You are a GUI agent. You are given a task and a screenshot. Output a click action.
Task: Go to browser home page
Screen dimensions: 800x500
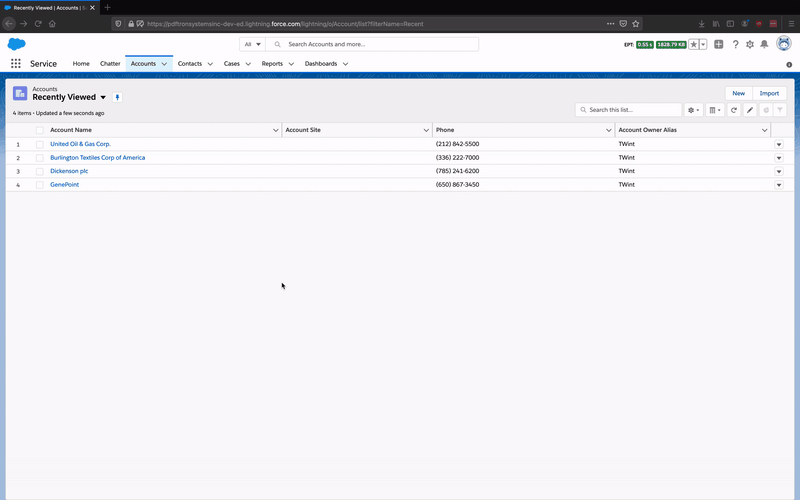click(x=52, y=23)
